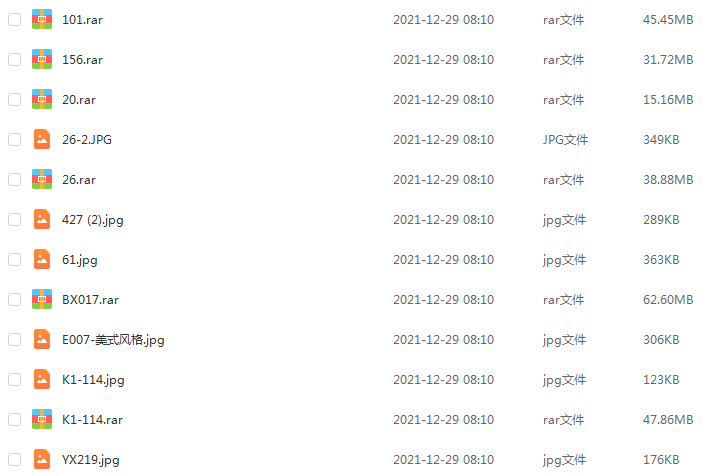This screenshot has width=717, height=476.
Task: Click the rar icon for K1-114.rar
Action: 42,419
